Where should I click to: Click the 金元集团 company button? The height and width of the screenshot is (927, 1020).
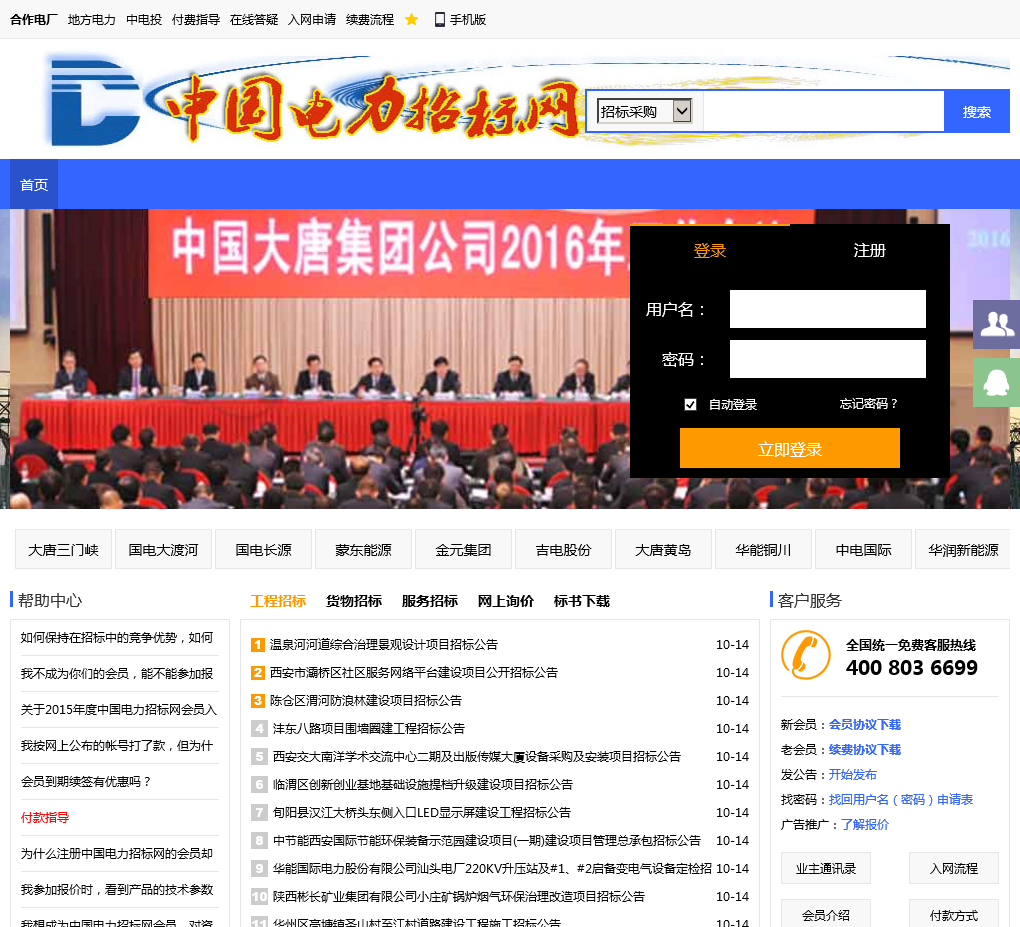pyautogui.click(x=463, y=550)
